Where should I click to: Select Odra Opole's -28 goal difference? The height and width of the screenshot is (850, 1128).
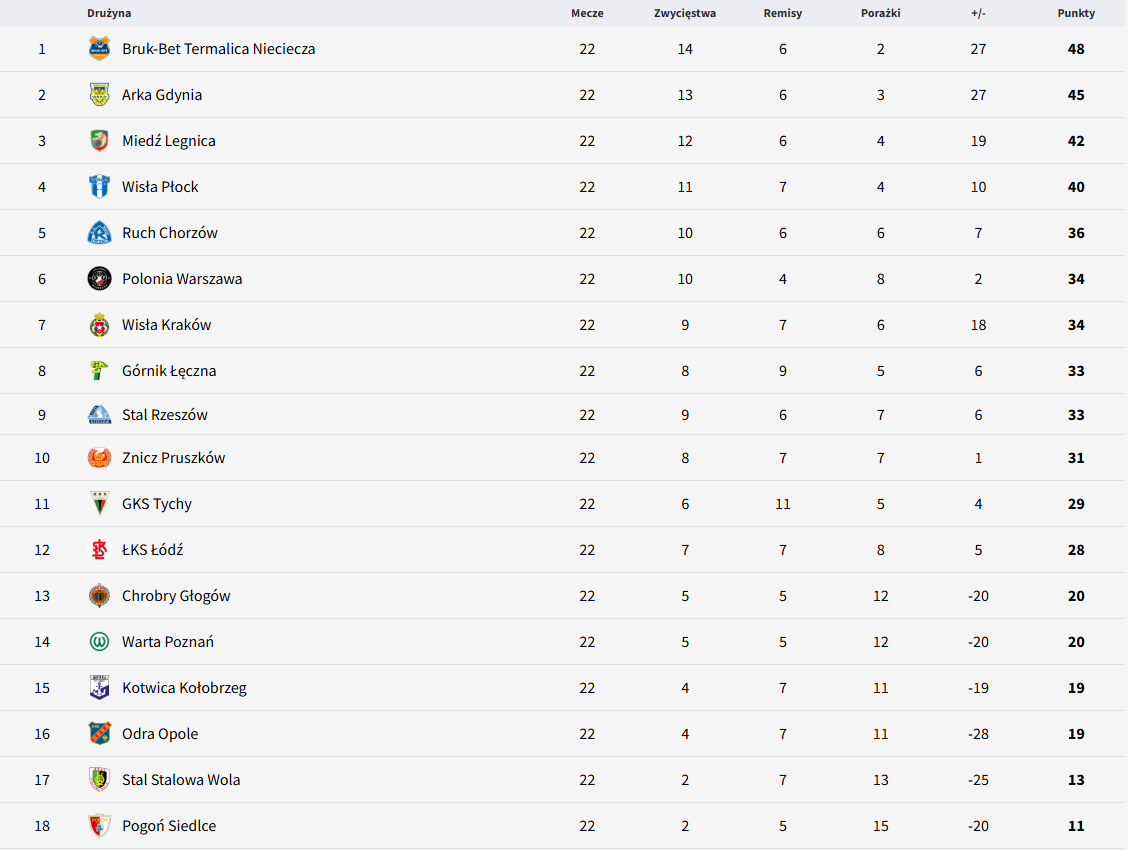[x=978, y=734]
